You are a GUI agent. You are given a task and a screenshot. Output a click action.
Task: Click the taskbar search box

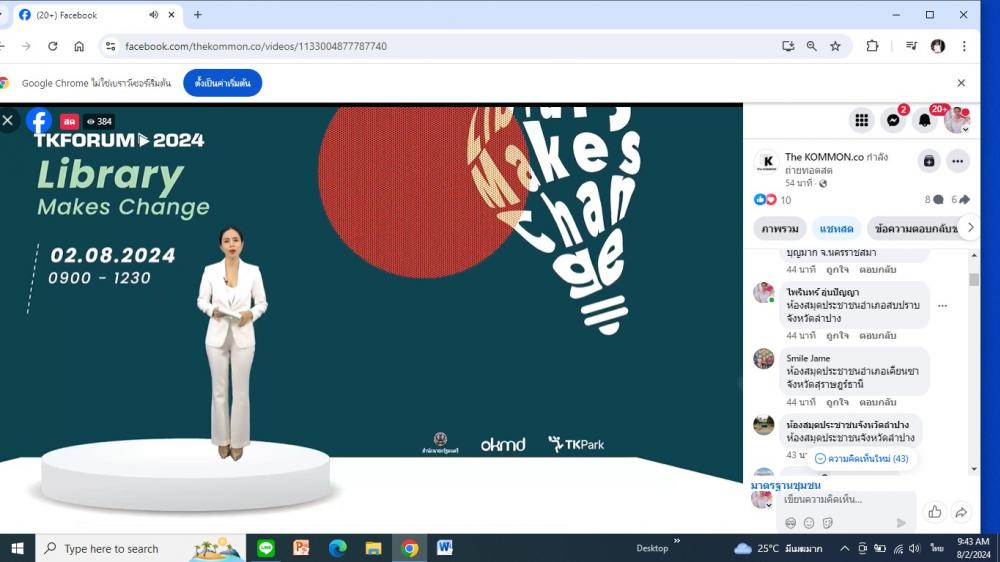(x=140, y=549)
